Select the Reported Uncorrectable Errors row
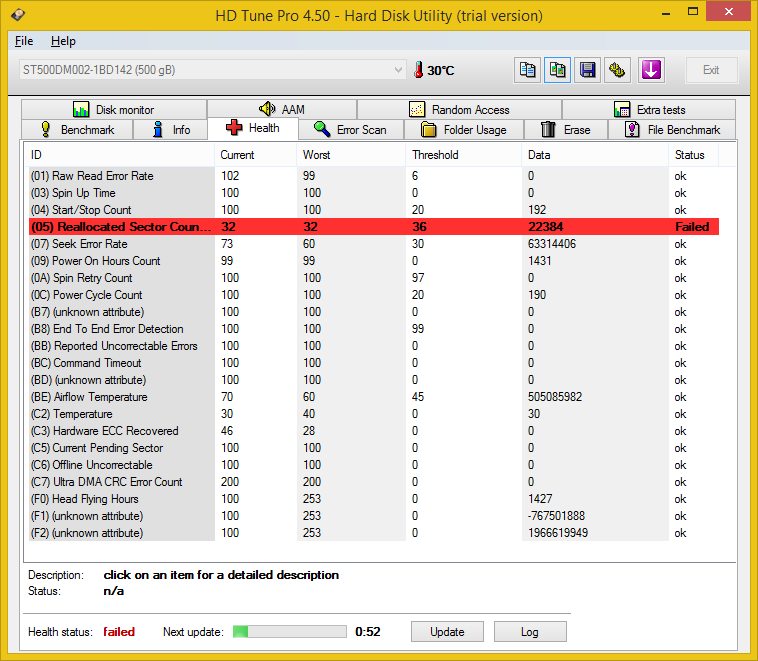 (x=374, y=346)
